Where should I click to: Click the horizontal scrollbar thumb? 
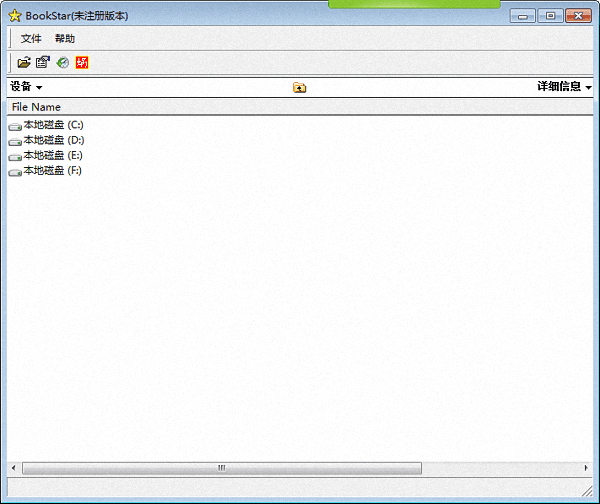pos(222,468)
